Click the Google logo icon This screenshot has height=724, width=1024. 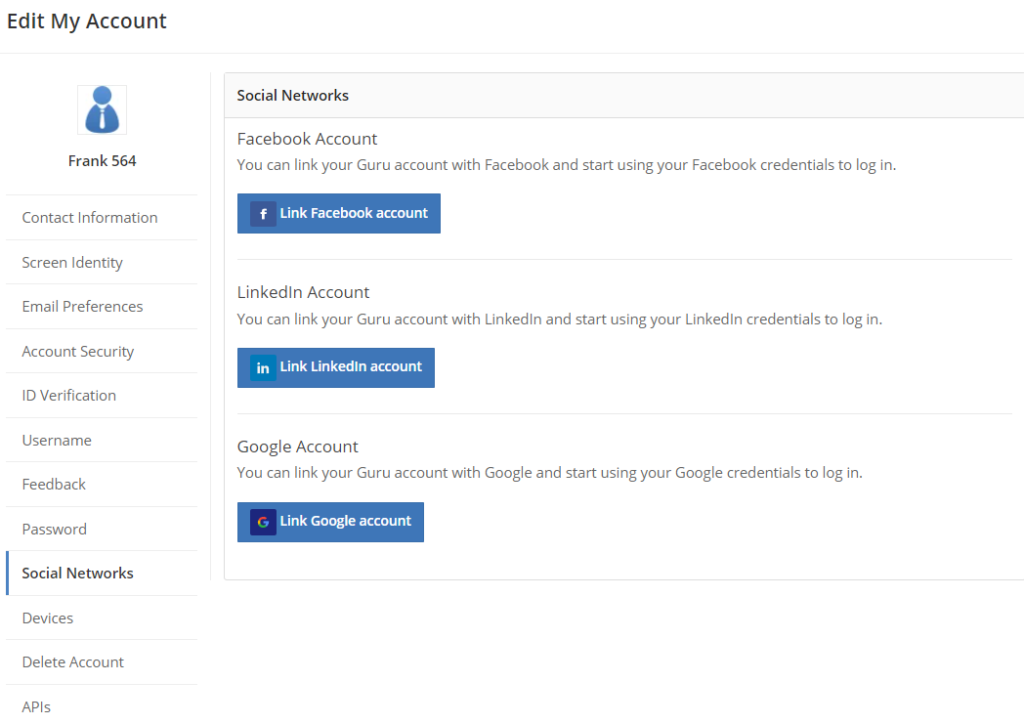(263, 522)
